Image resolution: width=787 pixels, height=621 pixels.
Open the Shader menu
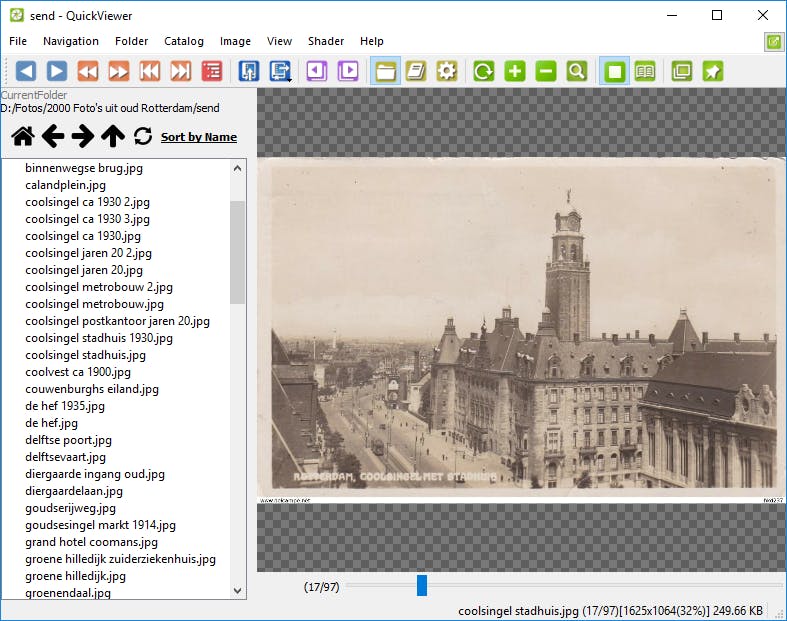pyautogui.click(x=326, y=41)
